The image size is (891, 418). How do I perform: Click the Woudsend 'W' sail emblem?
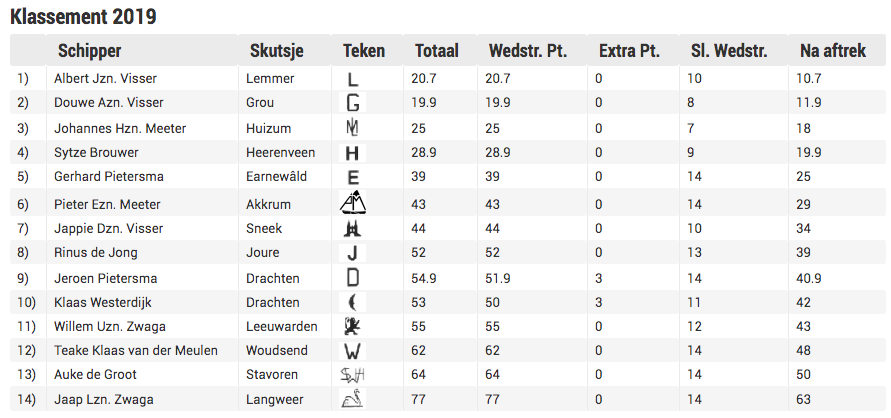pyautogui.click(x=352, y=351)
